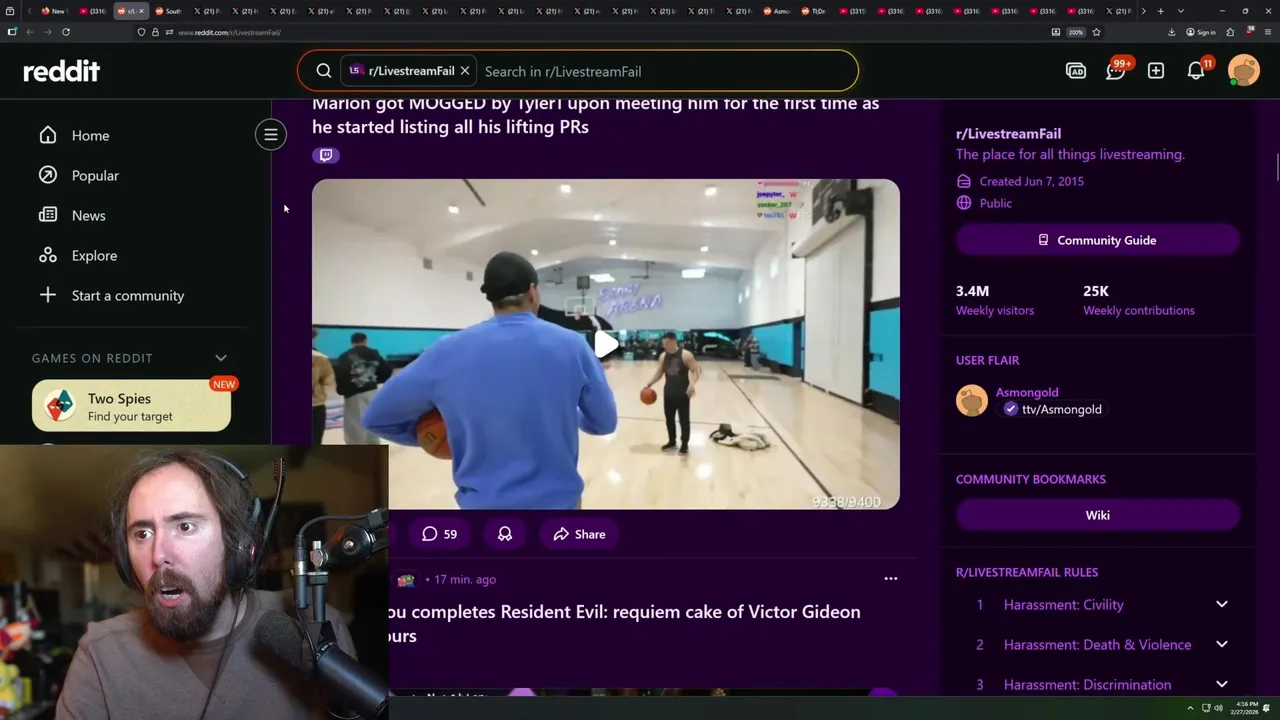Viewport: 1280px width, 720px height.
Task: Play the TylerT basketball gym video
Action: (x=606, y=344)
